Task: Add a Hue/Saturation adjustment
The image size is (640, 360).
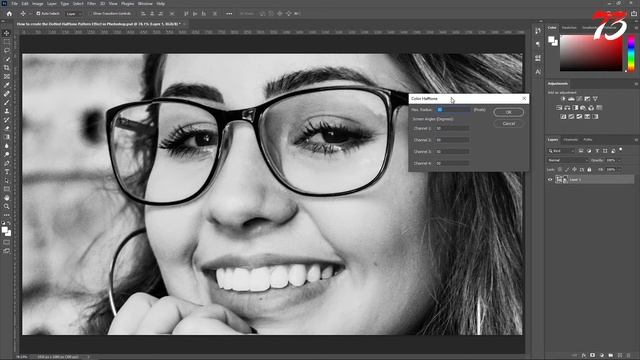Action: pyautogui.click(x=559, y=108)
